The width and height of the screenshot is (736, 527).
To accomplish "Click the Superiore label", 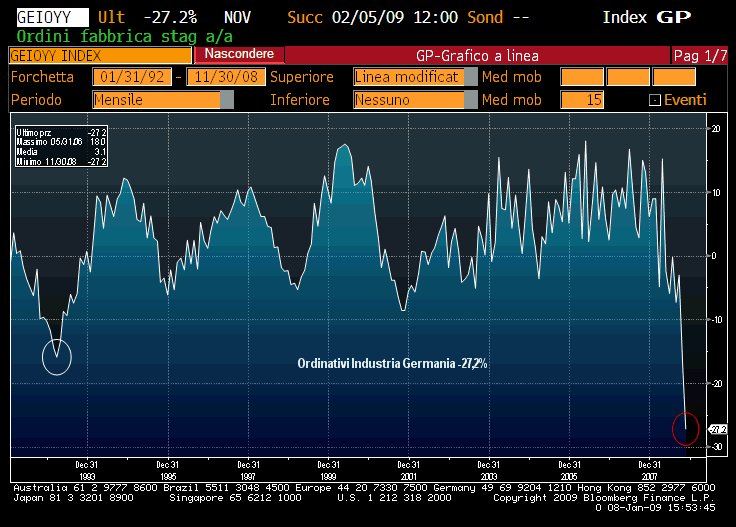I will coord(302,76).
